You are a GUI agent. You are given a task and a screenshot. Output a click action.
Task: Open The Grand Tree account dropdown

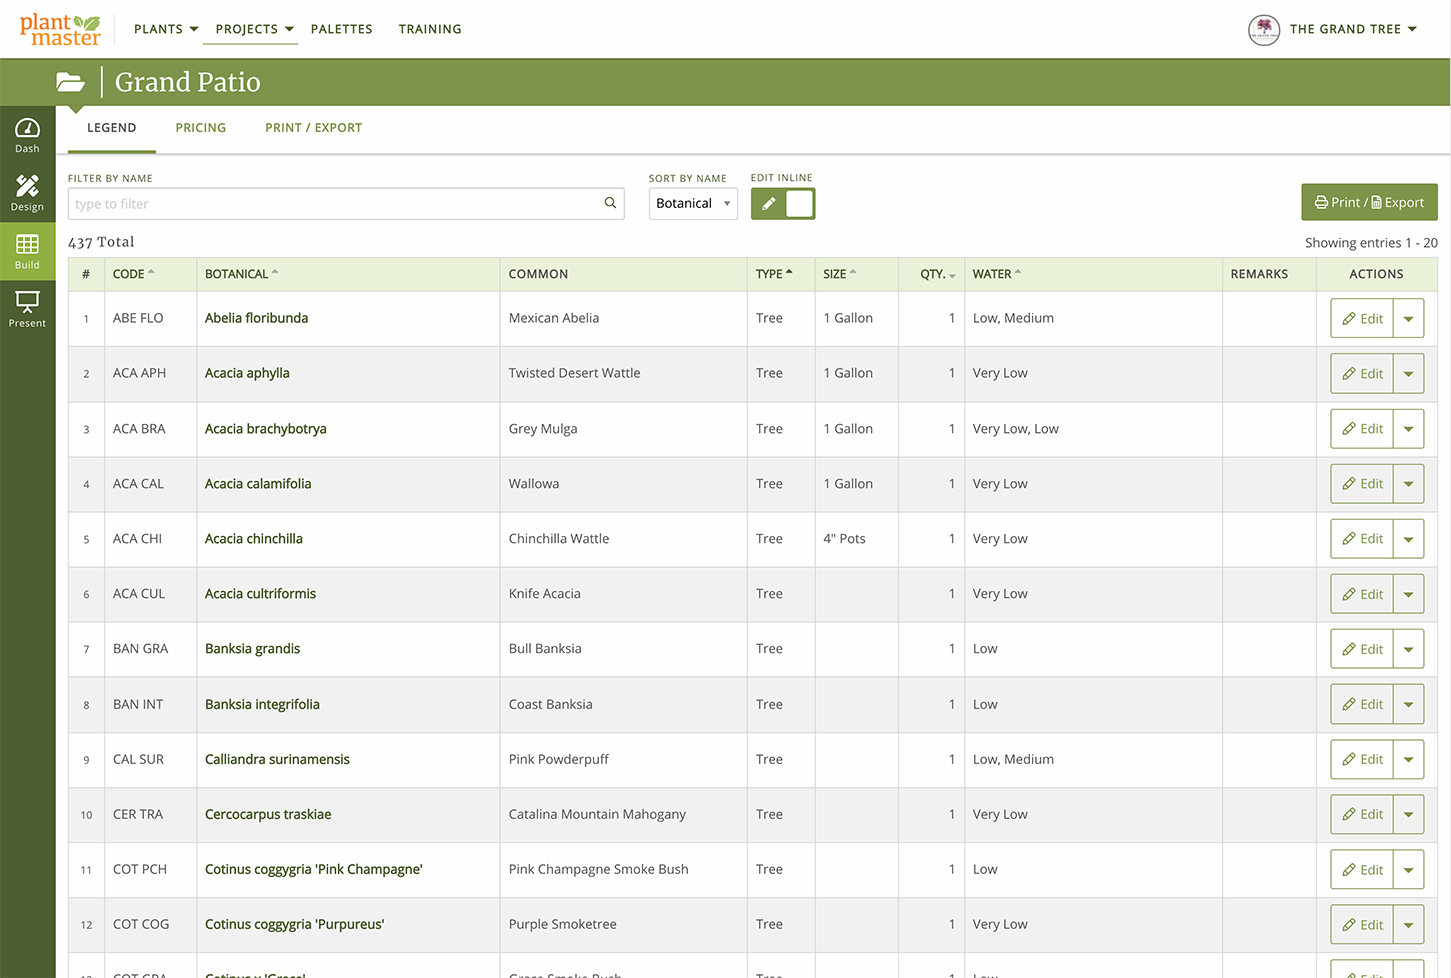(1353, 29)
